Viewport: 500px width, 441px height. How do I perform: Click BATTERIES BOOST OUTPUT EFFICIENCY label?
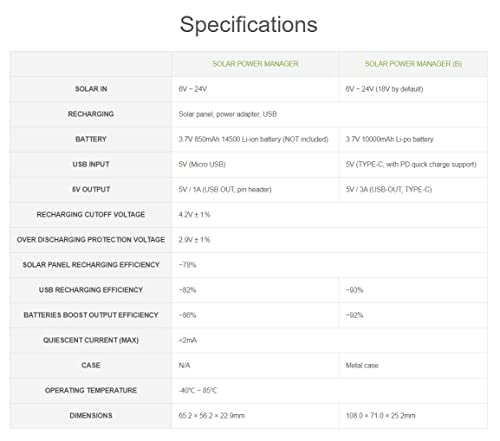(91, 315)
